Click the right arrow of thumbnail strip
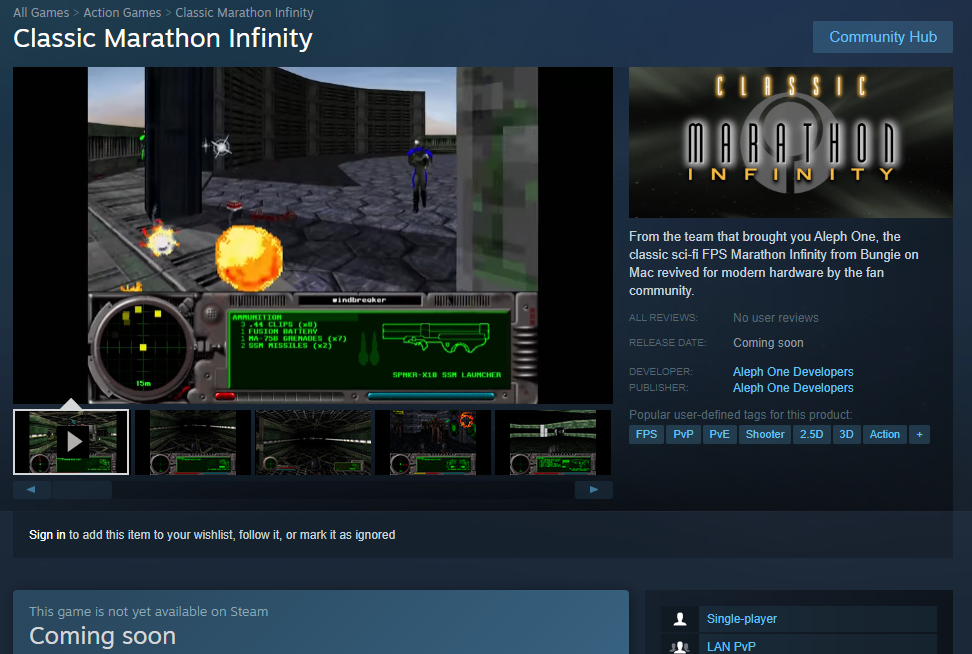The width and height of the screenshot is (972, 654). click(593, 490)
